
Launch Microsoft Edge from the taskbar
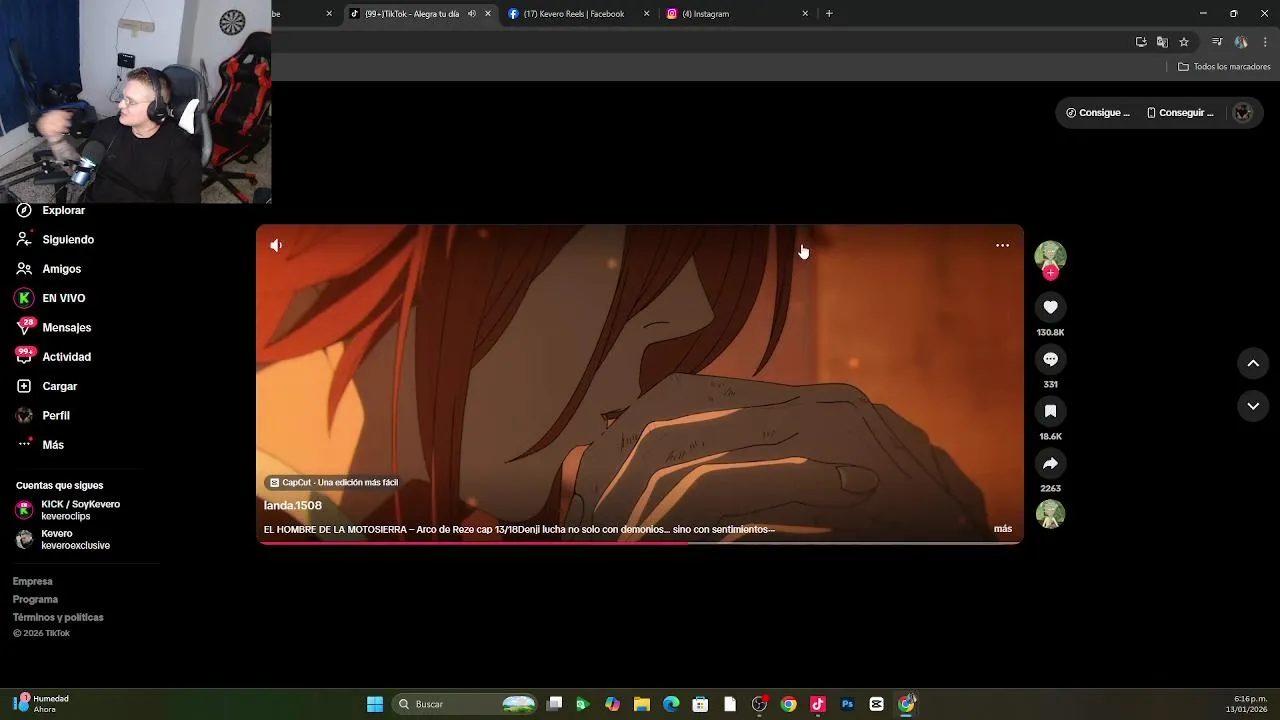pos(671,704)
